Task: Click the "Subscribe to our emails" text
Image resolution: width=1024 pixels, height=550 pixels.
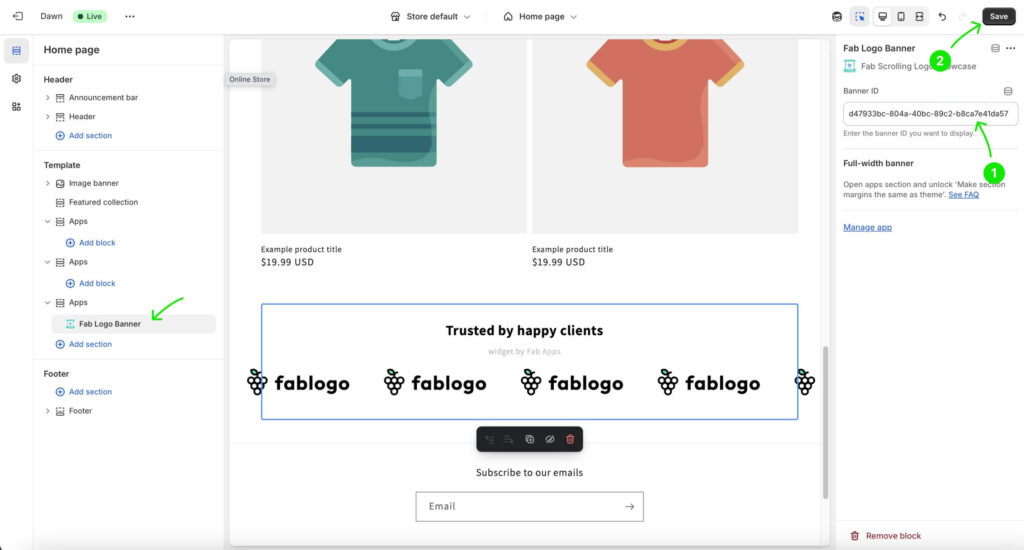Action: (530, 472)
